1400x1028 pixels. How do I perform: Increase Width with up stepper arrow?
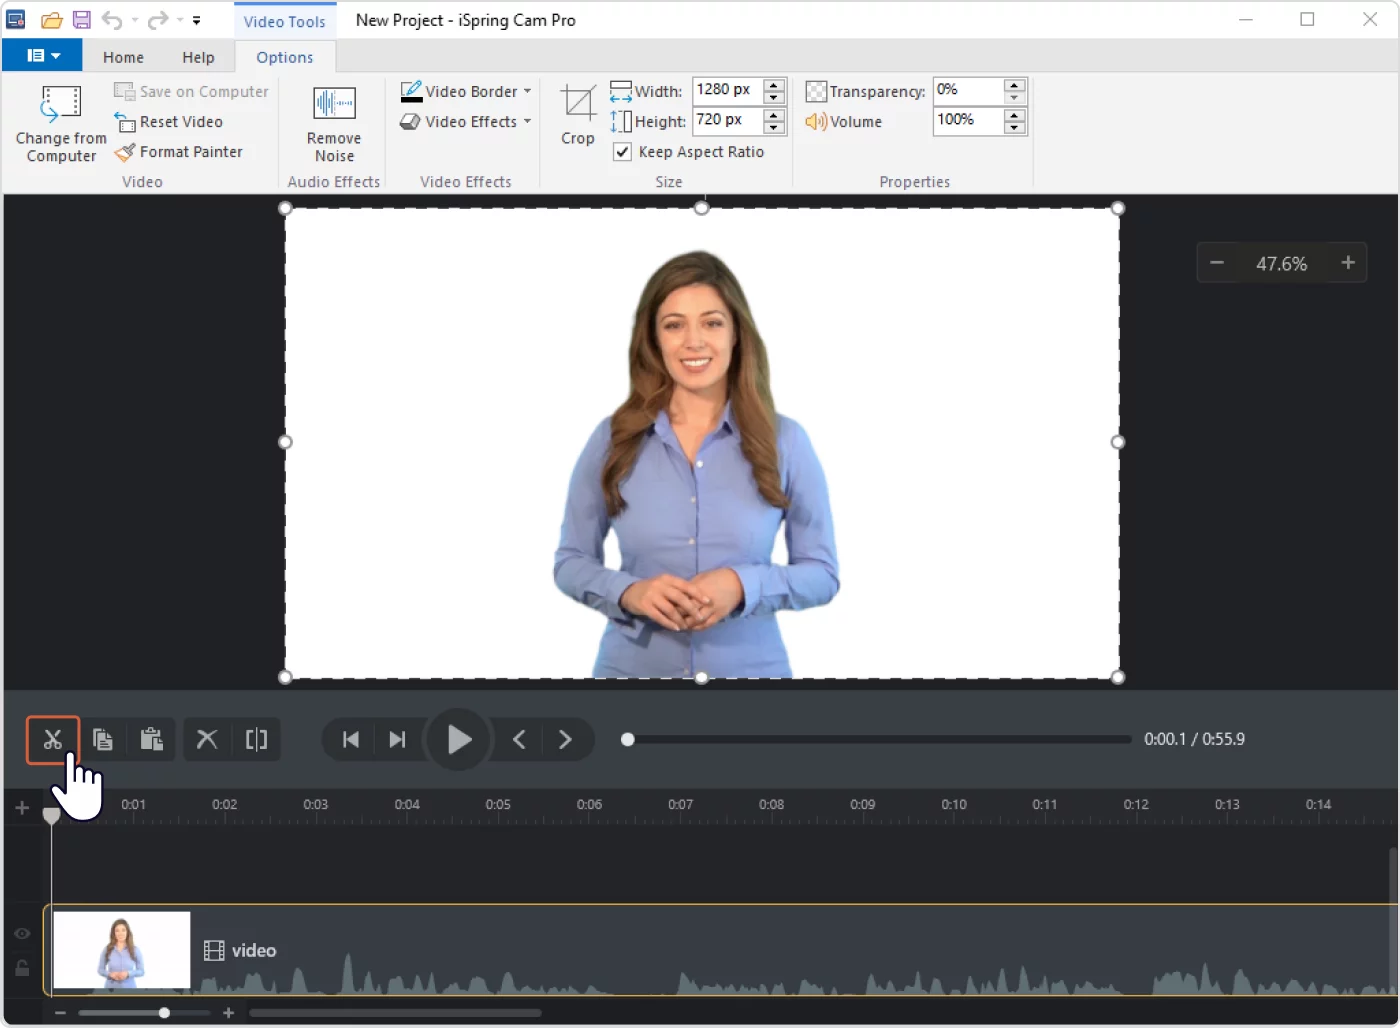click(774, 85)
